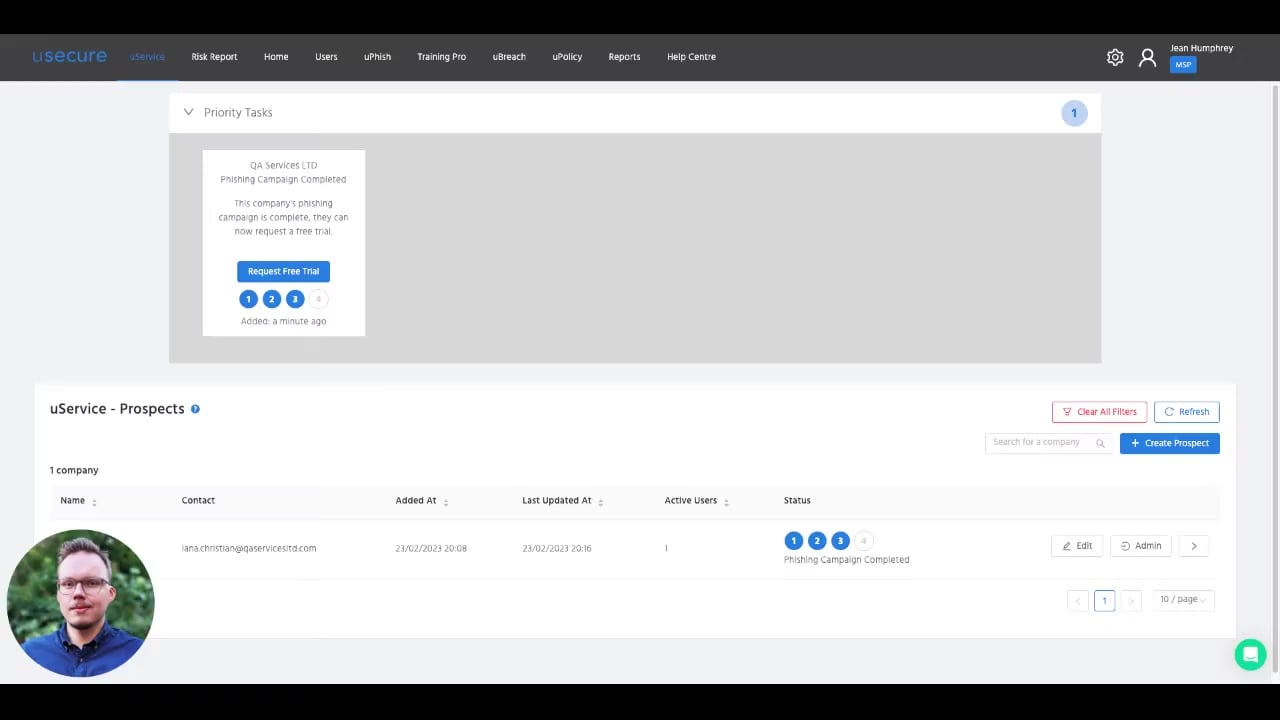
Task: Click step 4 circle in priority card
Action: click(318, 299)
